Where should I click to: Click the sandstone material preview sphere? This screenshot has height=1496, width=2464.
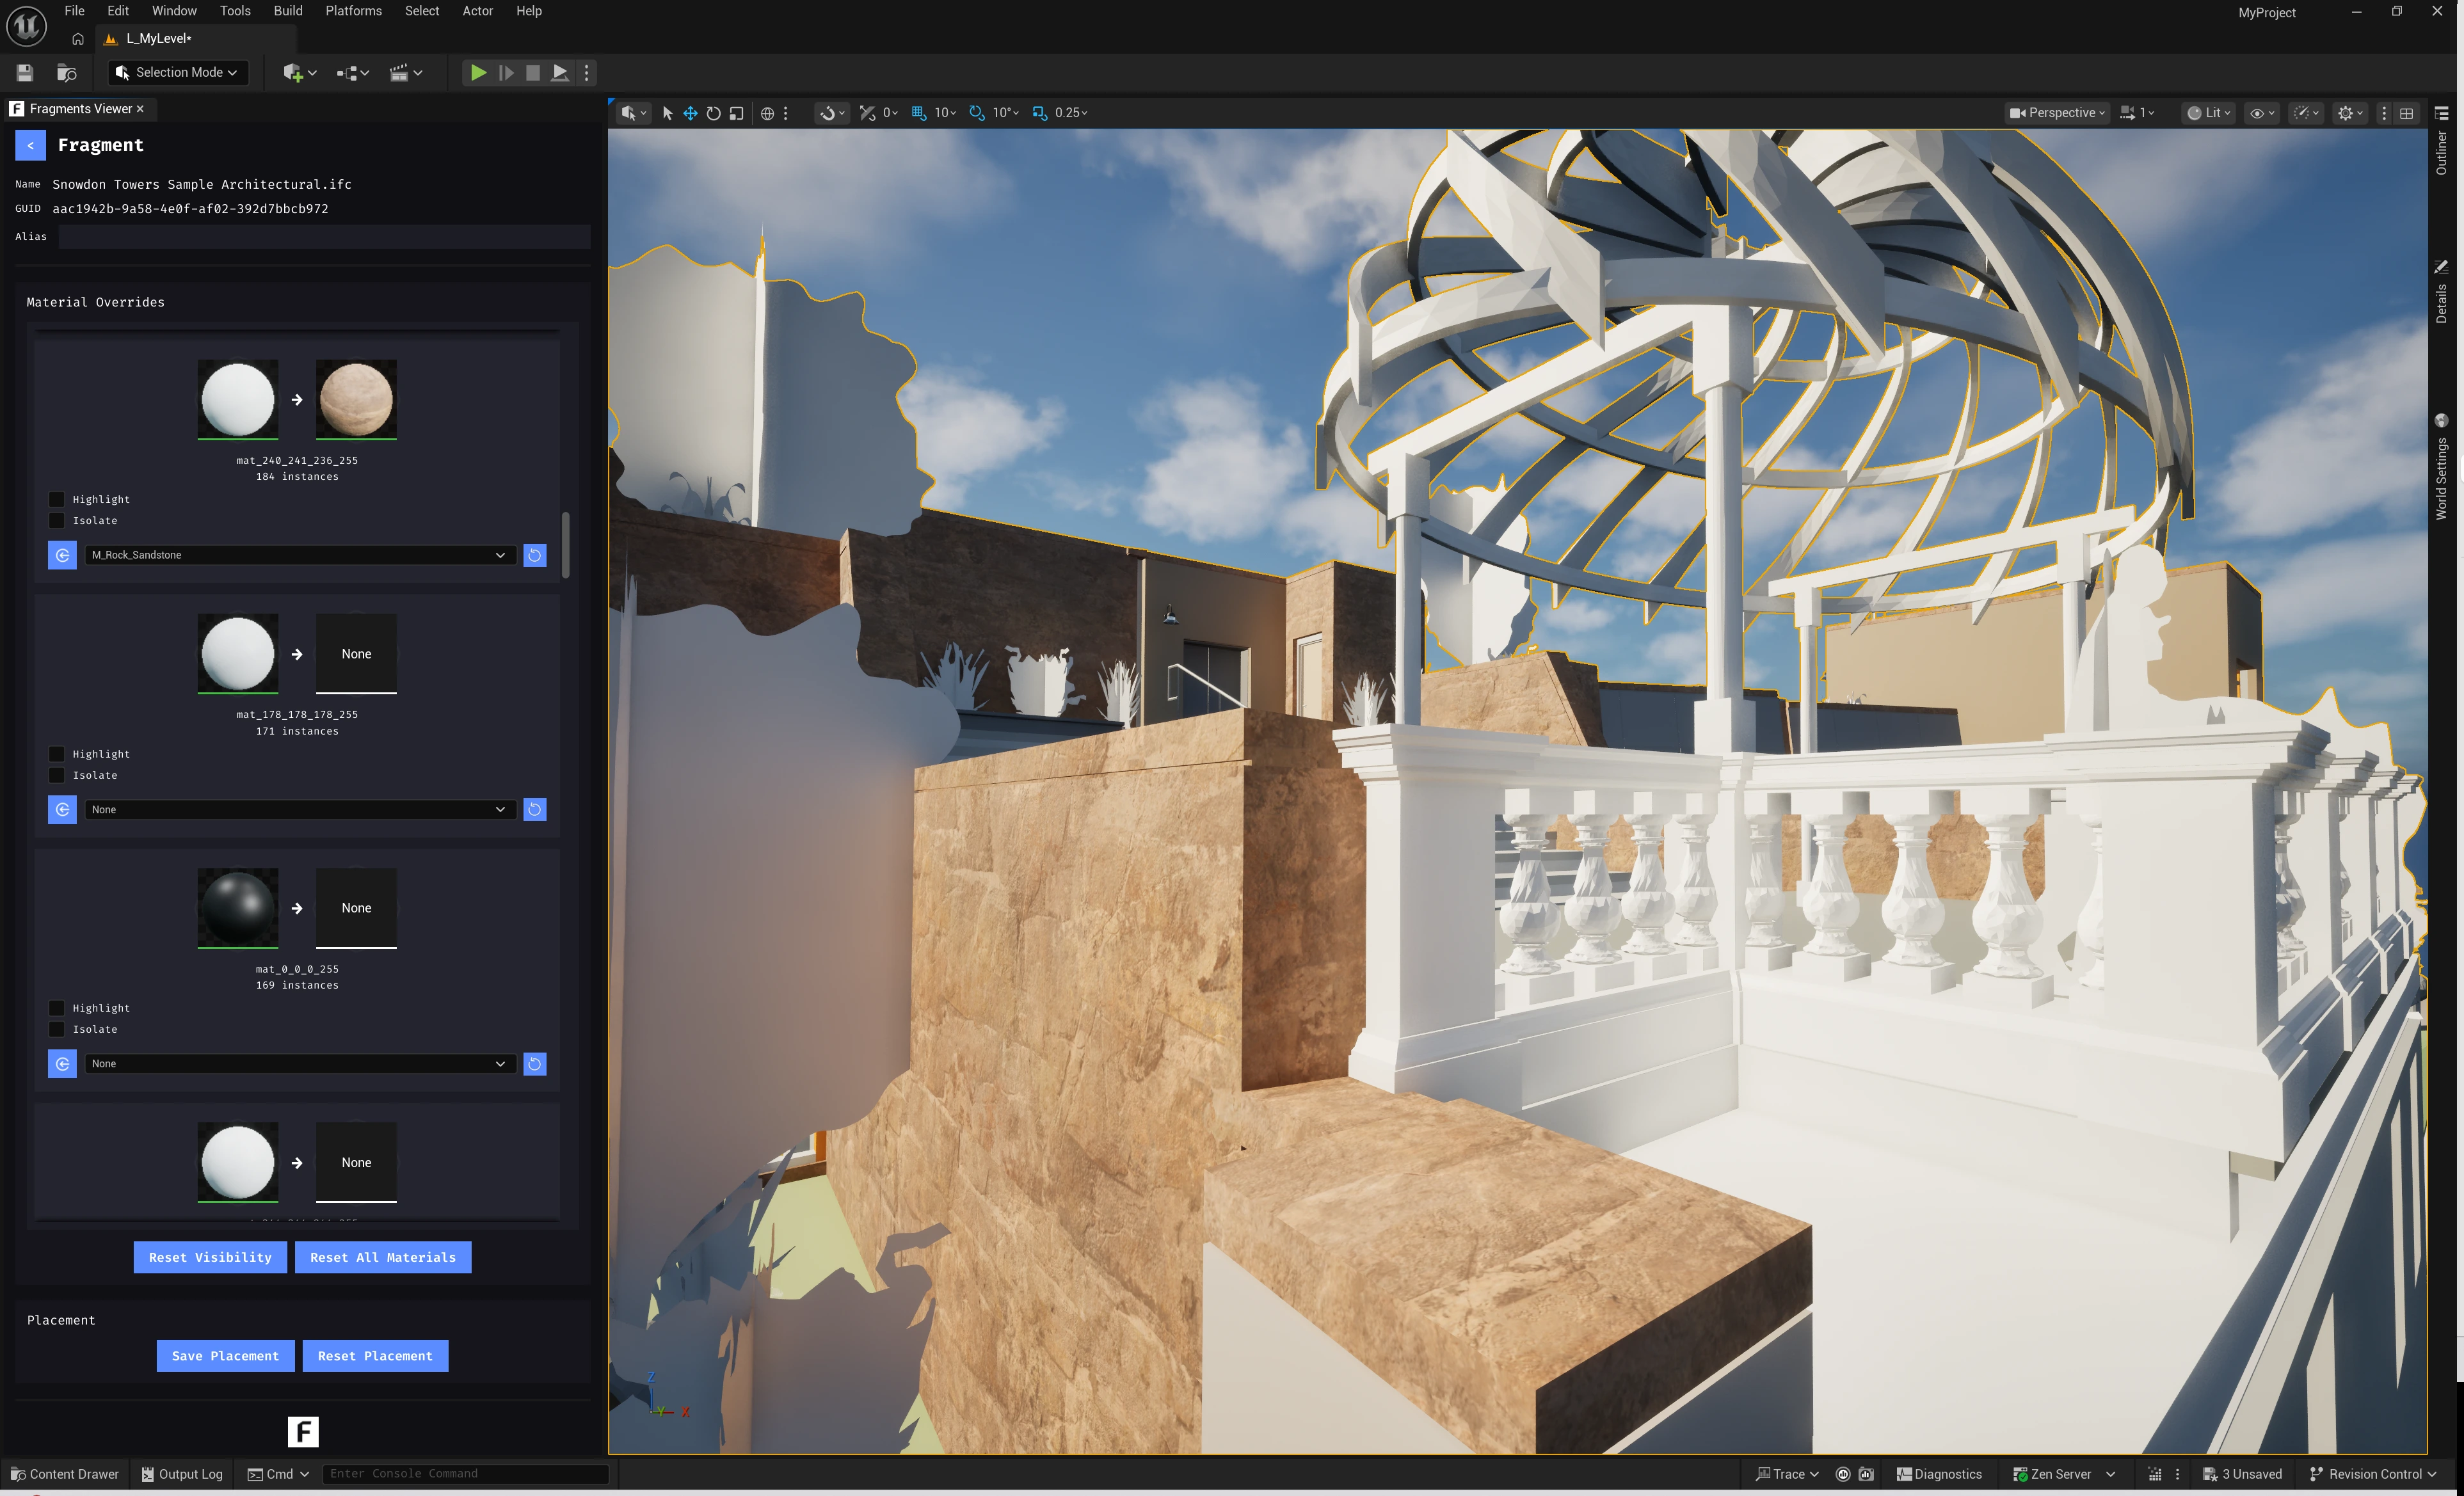point(356,399)
